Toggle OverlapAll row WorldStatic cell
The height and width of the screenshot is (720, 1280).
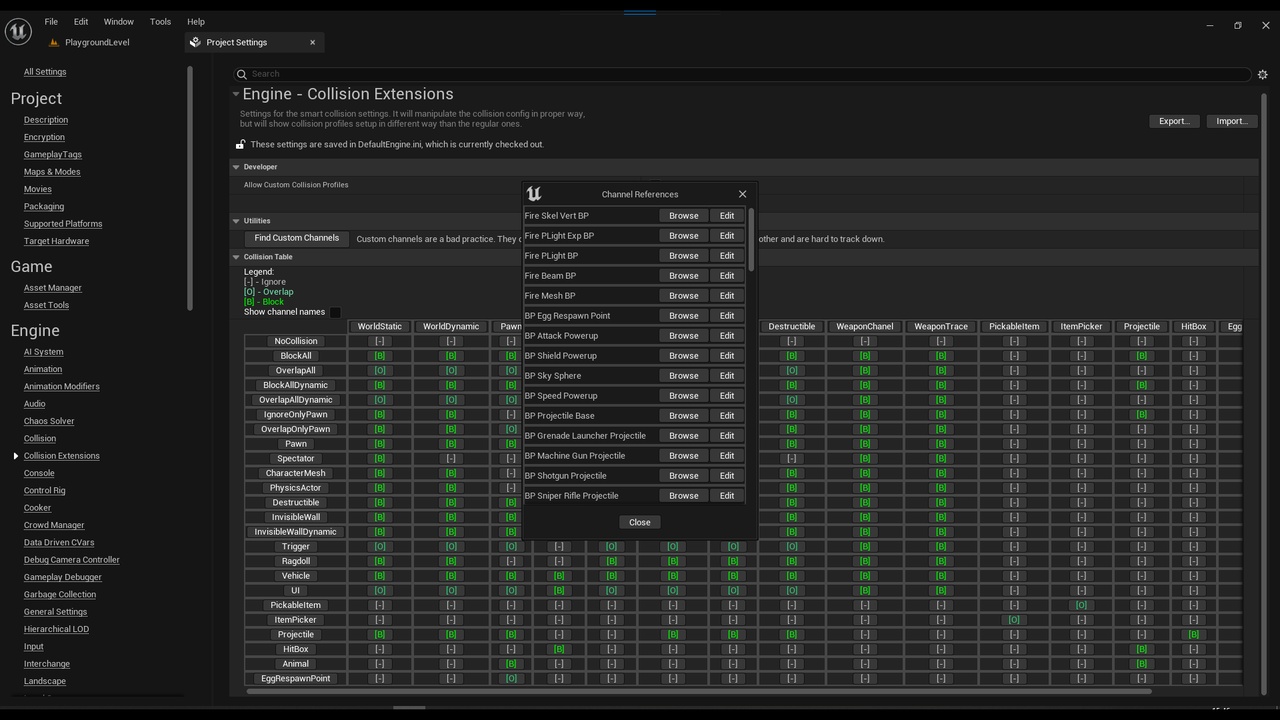click(x=380, y=370)
